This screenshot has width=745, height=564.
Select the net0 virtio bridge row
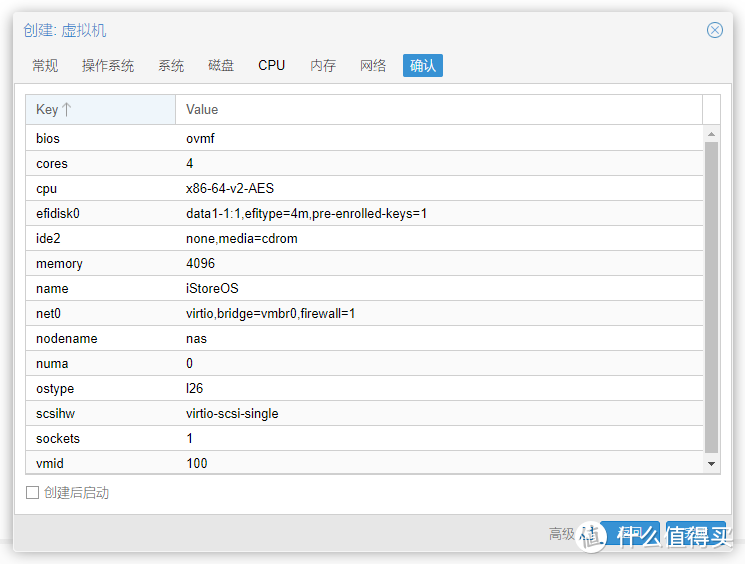[365, 314]
